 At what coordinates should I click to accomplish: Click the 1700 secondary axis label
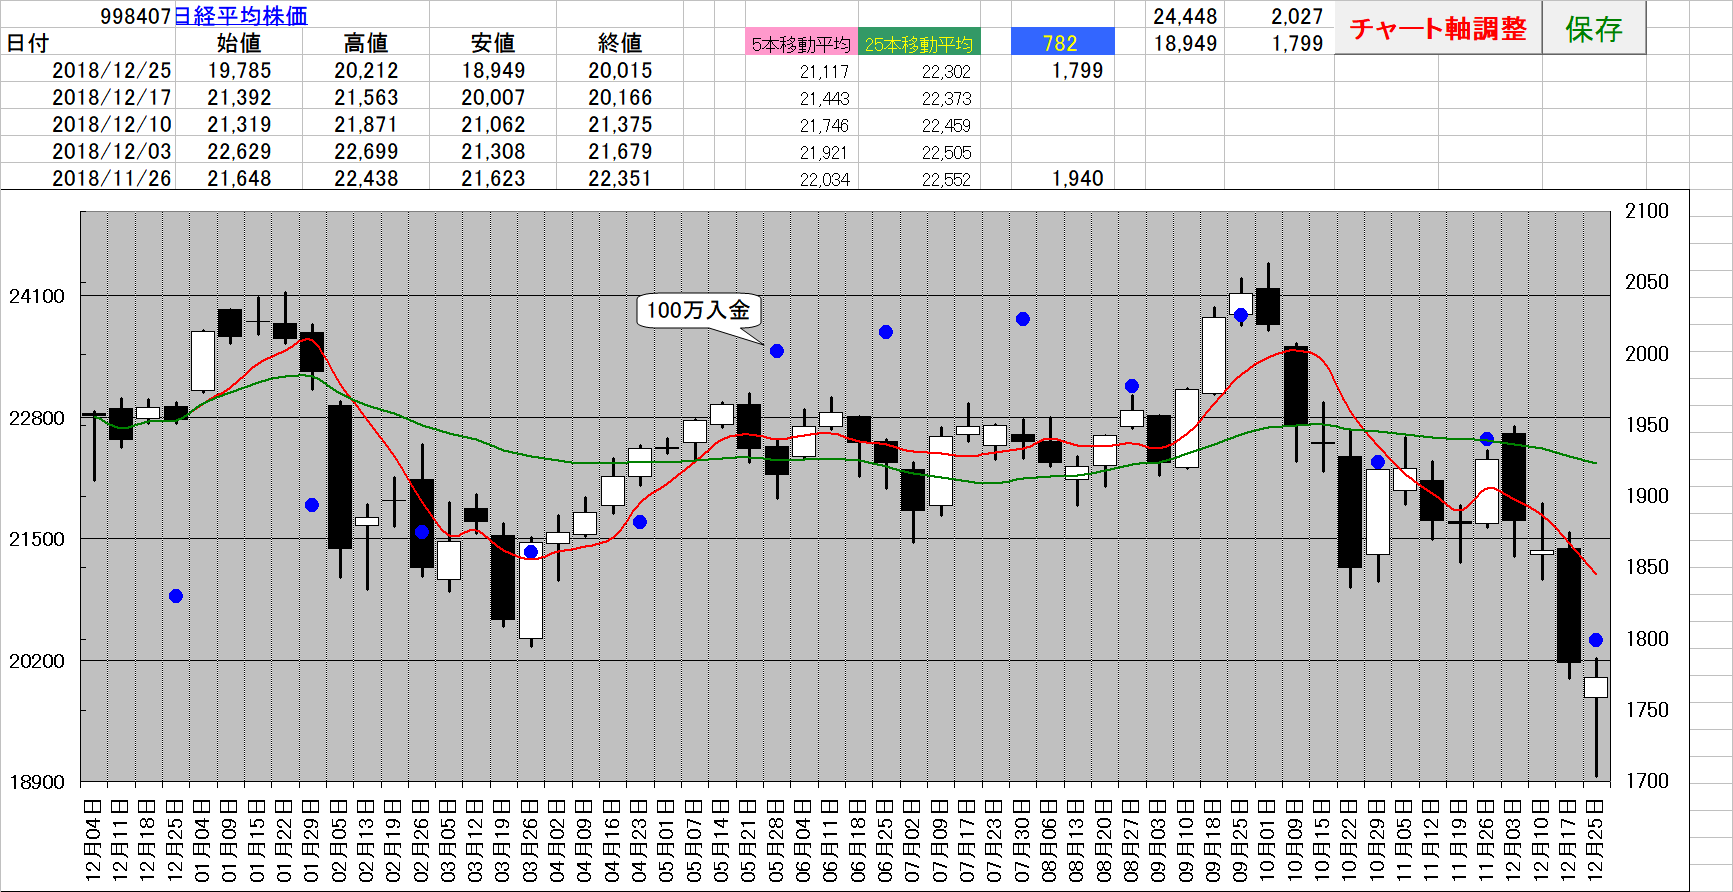(1647, 781)
